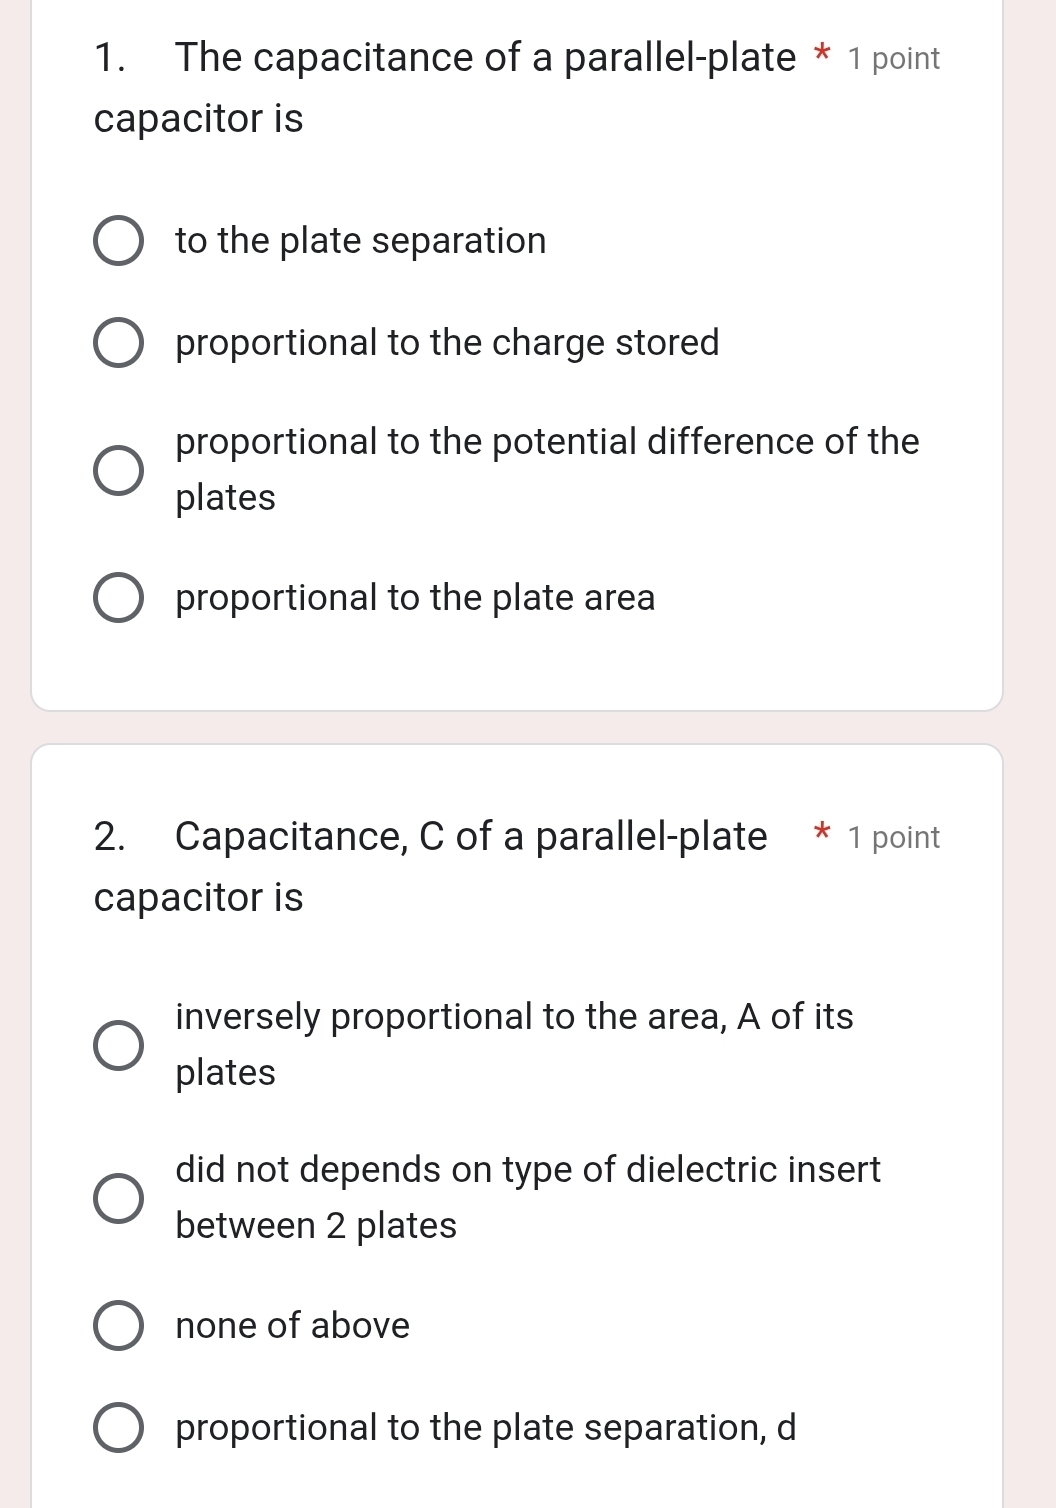Select the radio button for "to the plate separation"
This screenshot has height=1508, width=1056.
tap(119, 241)
